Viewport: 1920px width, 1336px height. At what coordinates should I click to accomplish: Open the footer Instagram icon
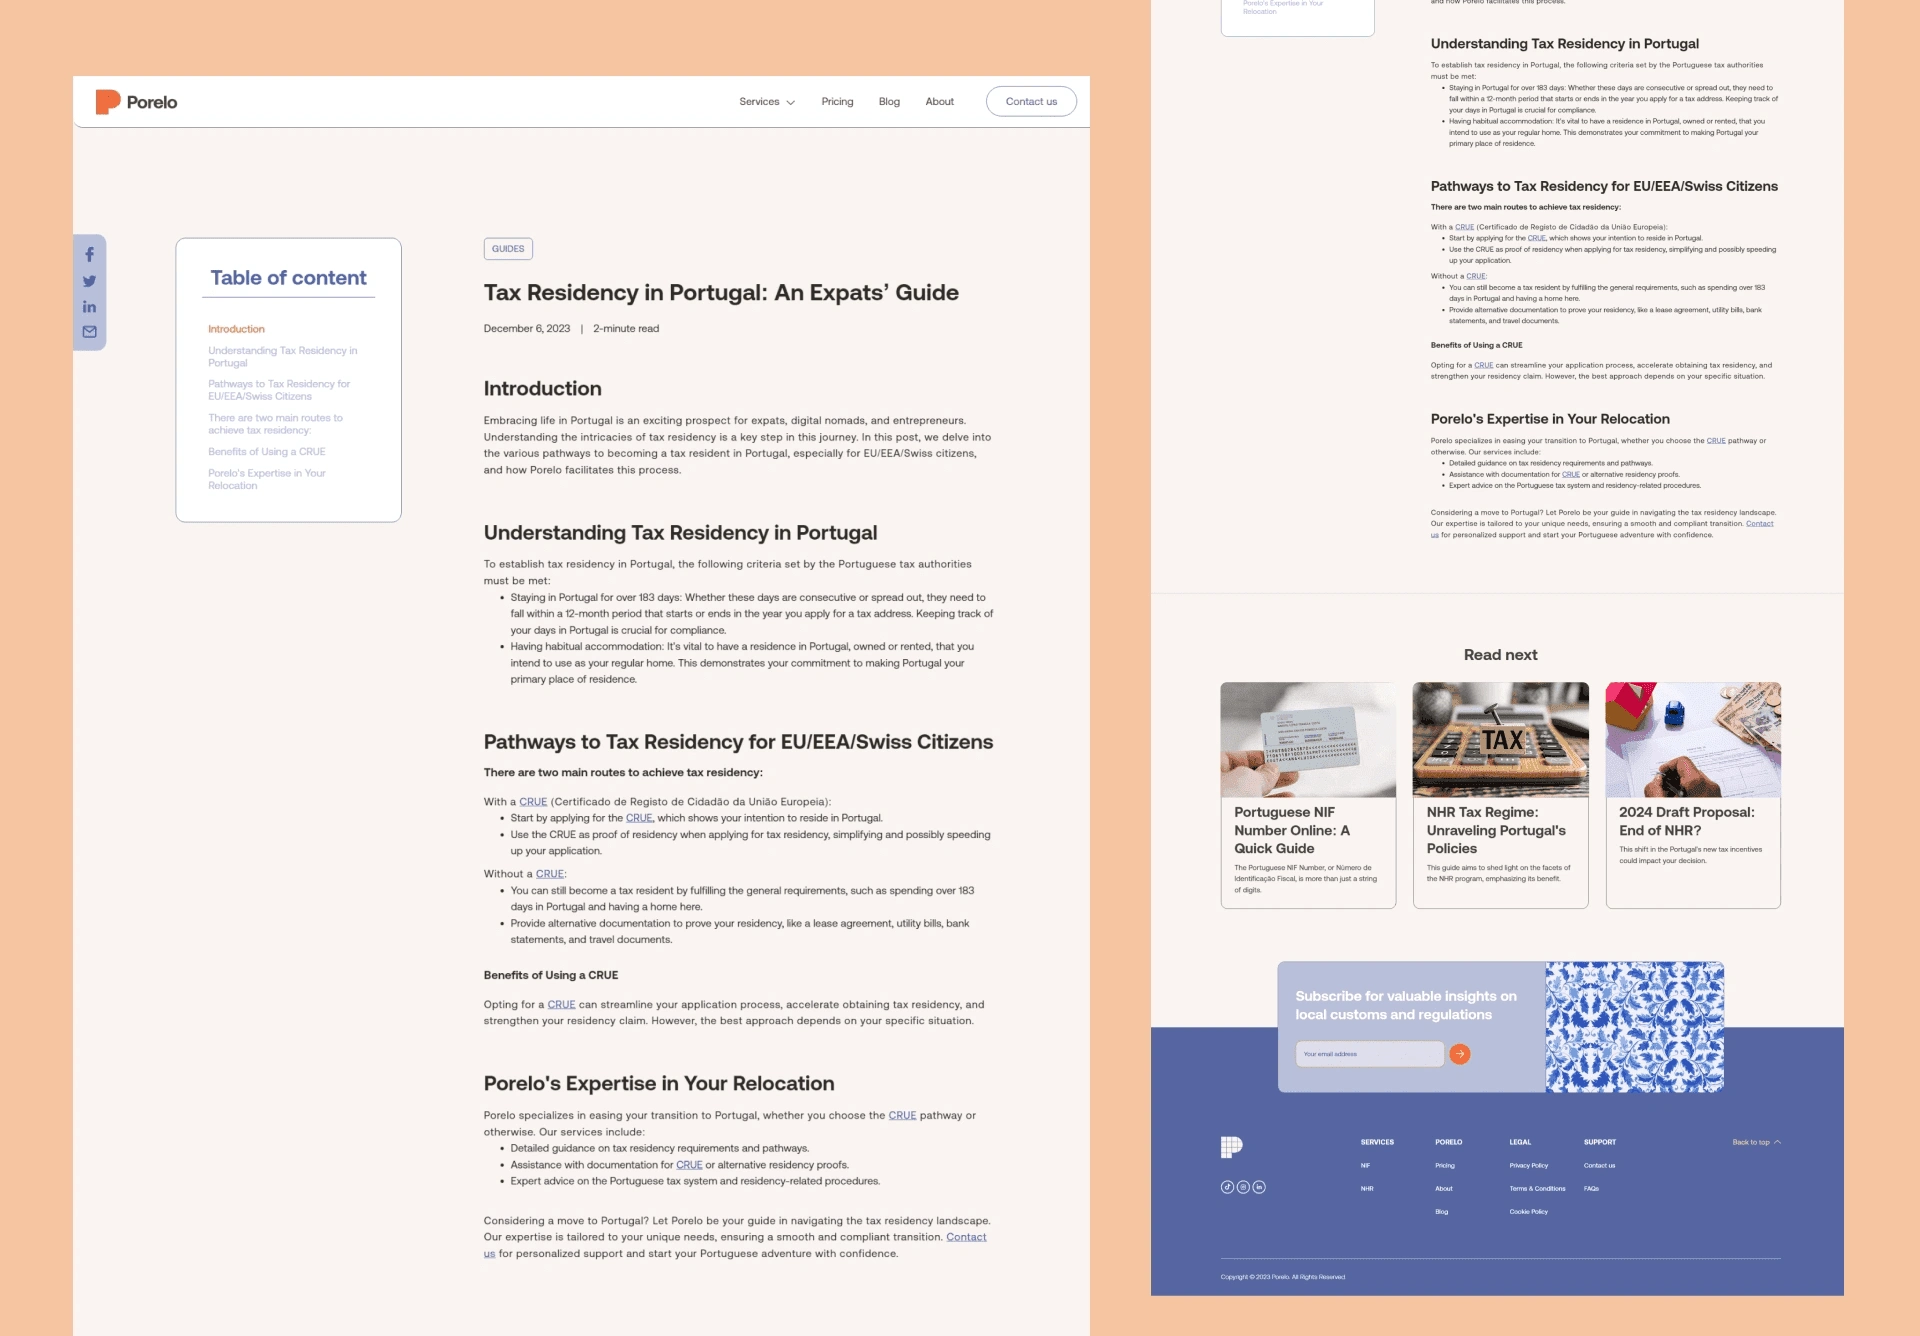click(x=1243, y=1187)
